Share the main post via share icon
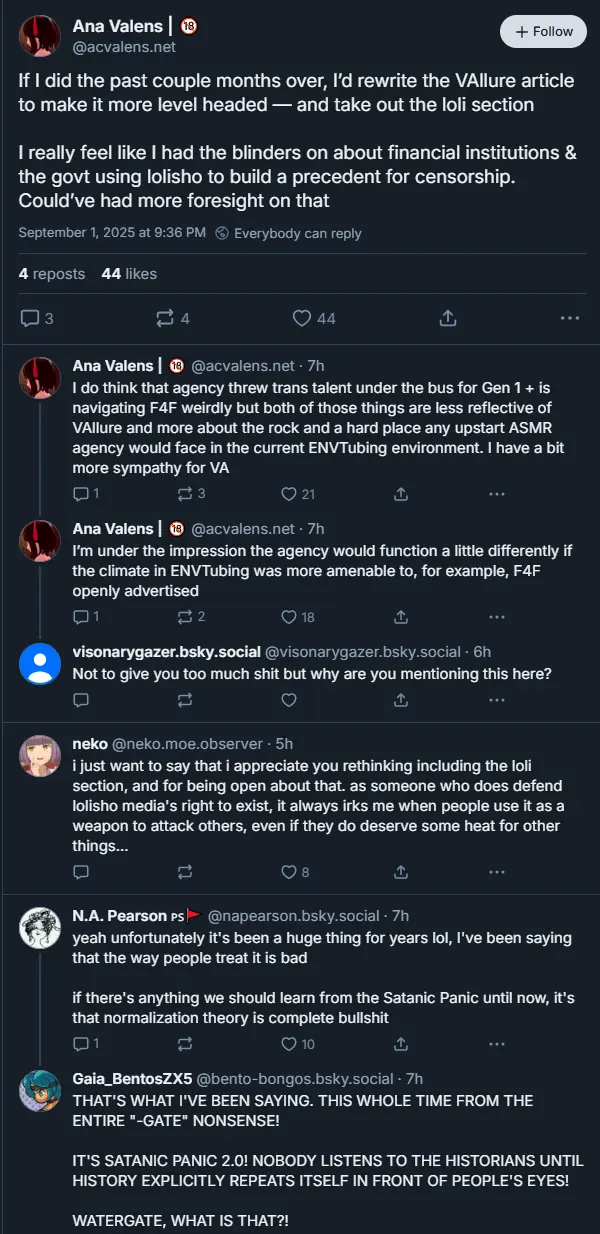Image resolution: width=600 pixels, height=1234 pixels. pos(448,318)
